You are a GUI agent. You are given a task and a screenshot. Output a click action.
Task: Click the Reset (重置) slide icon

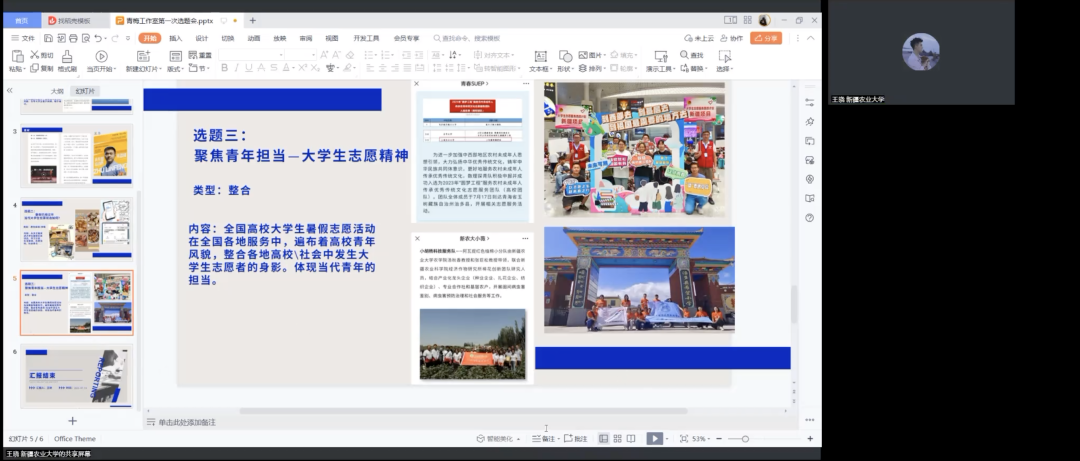click(x=193, y=55)
